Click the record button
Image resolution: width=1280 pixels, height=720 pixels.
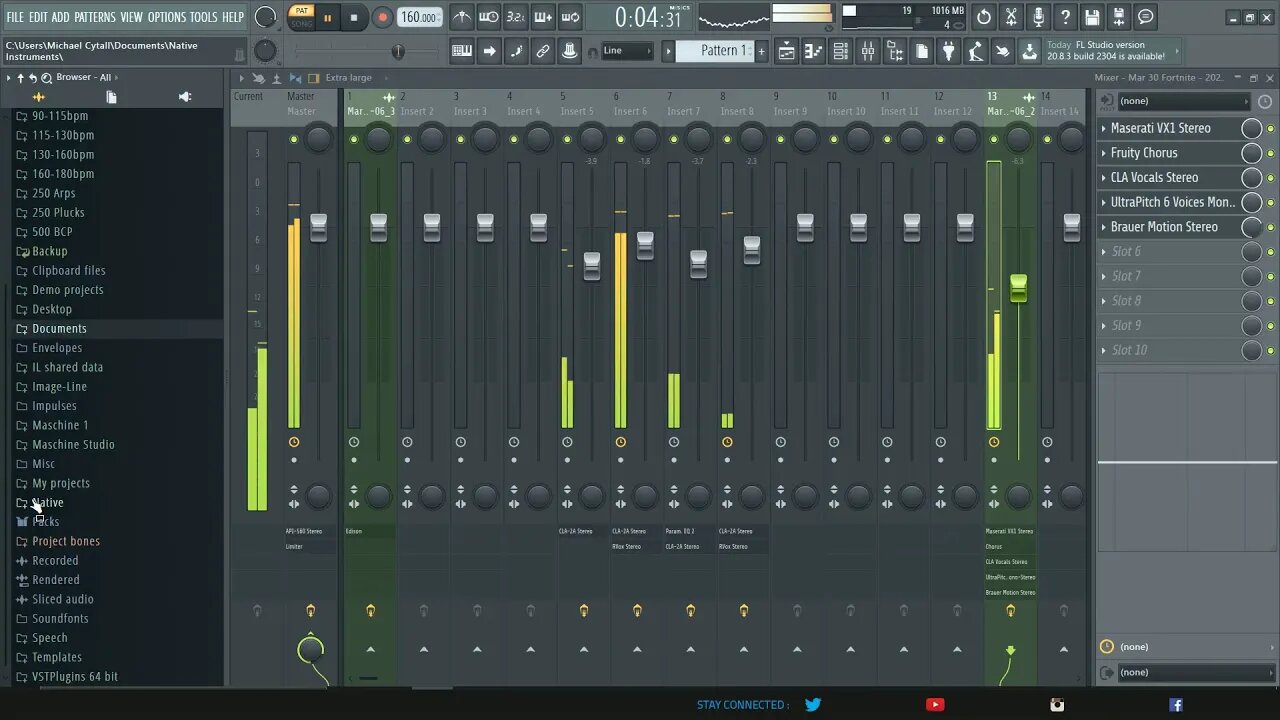[x=382, y=17]
